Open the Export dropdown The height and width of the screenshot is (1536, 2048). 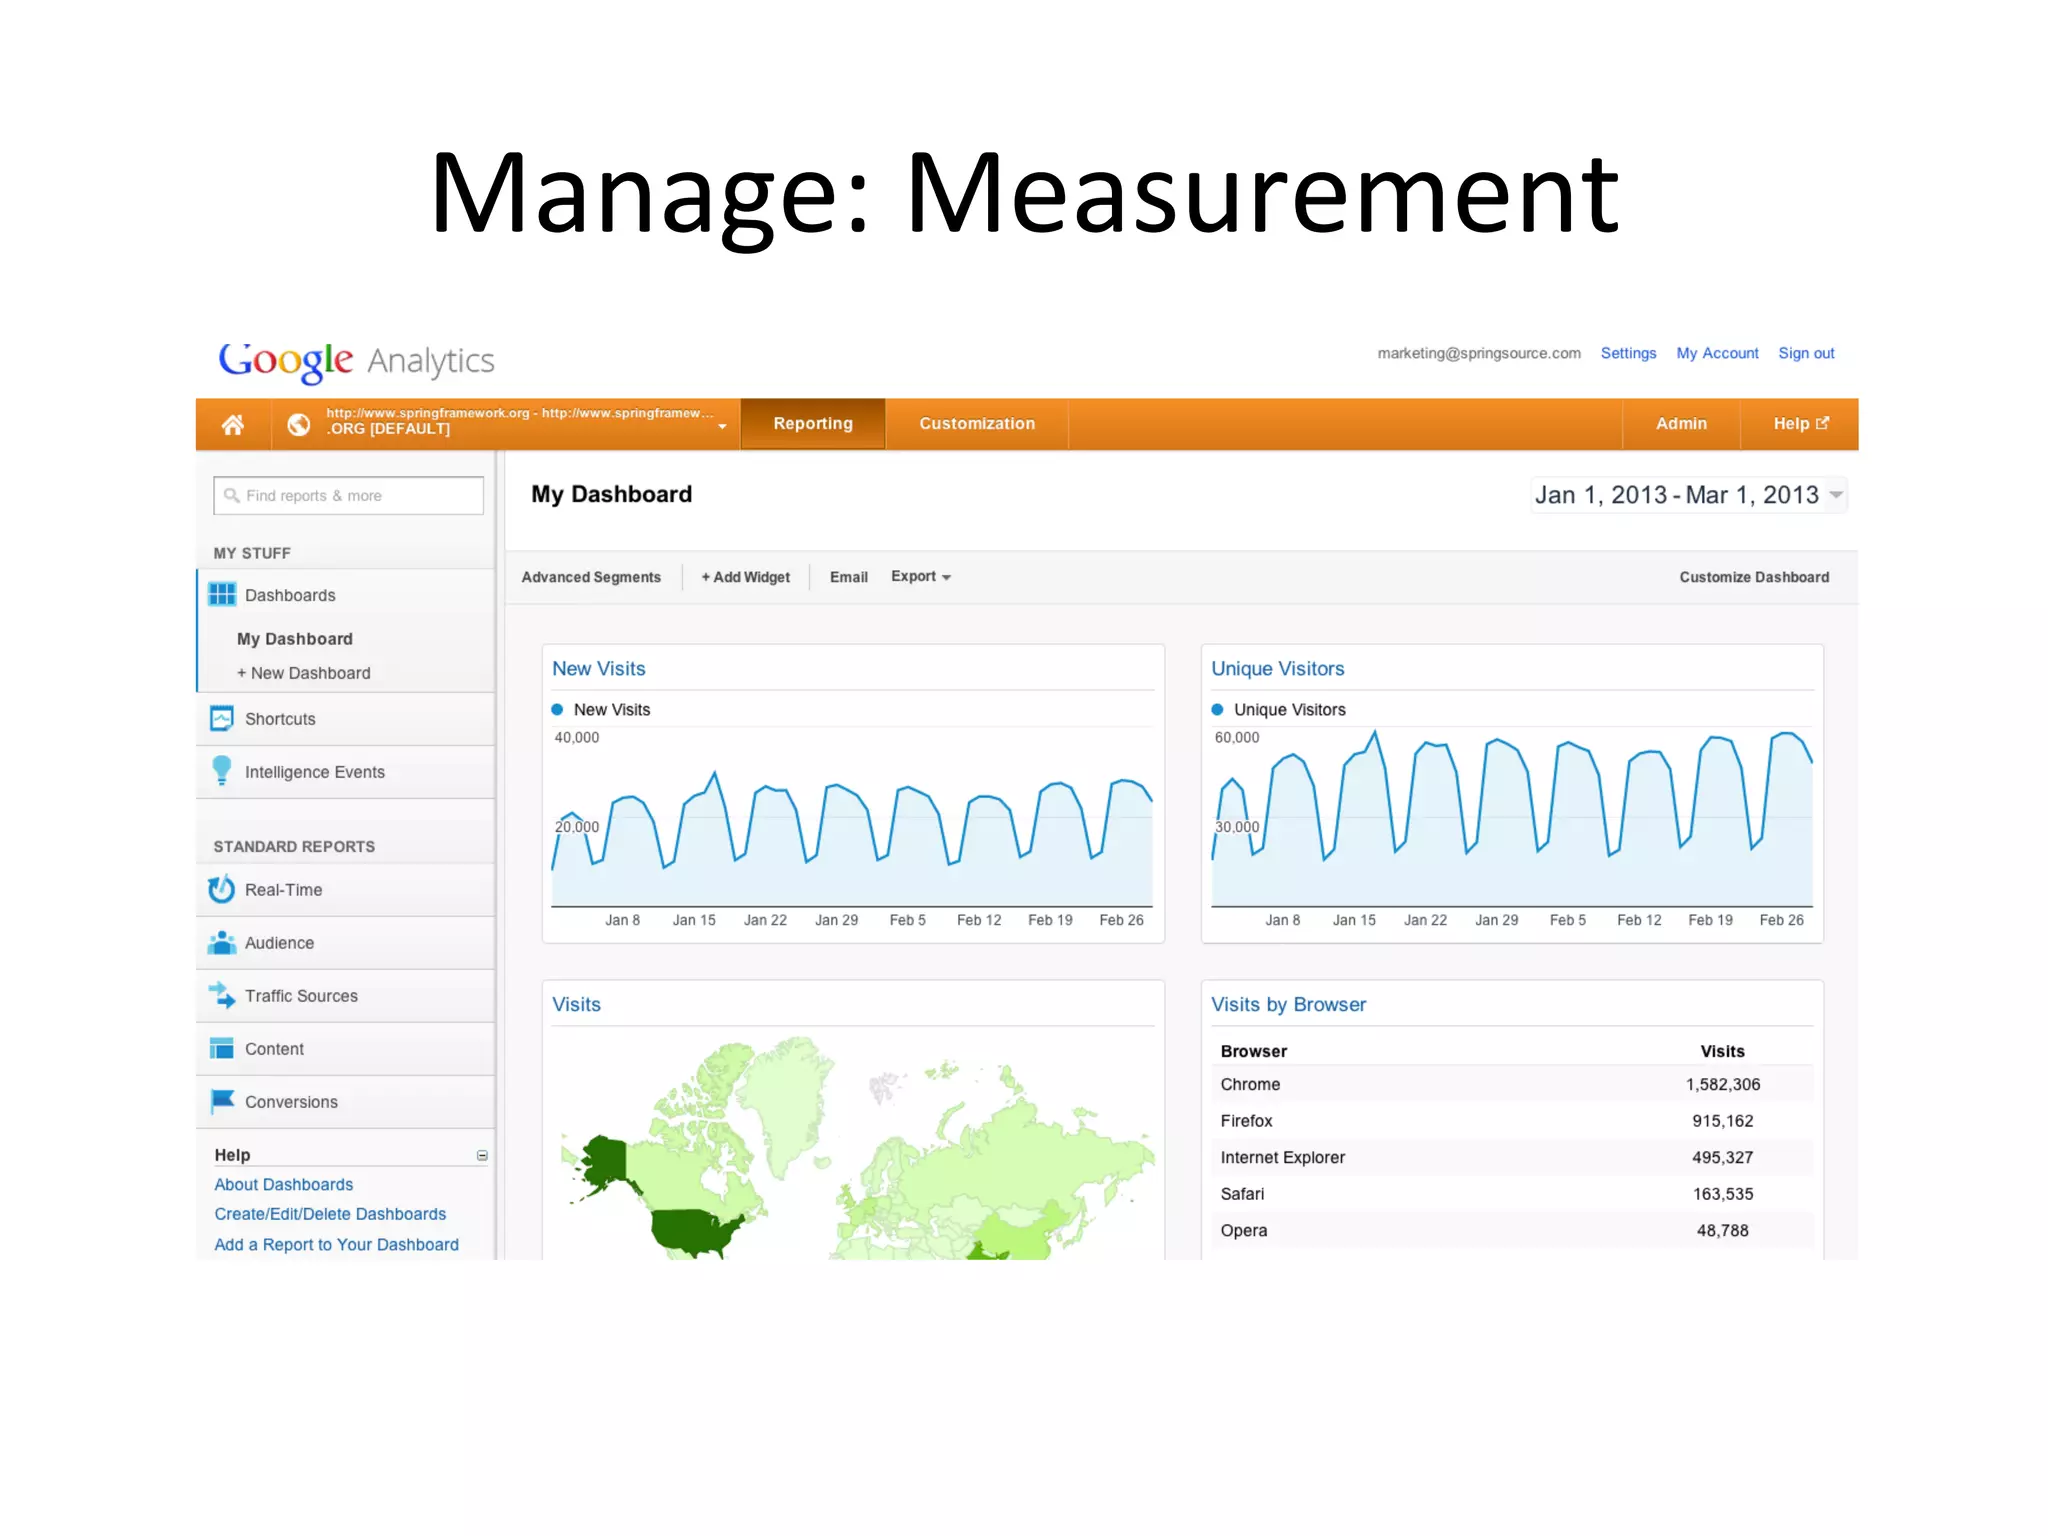(x=920, y=577)
